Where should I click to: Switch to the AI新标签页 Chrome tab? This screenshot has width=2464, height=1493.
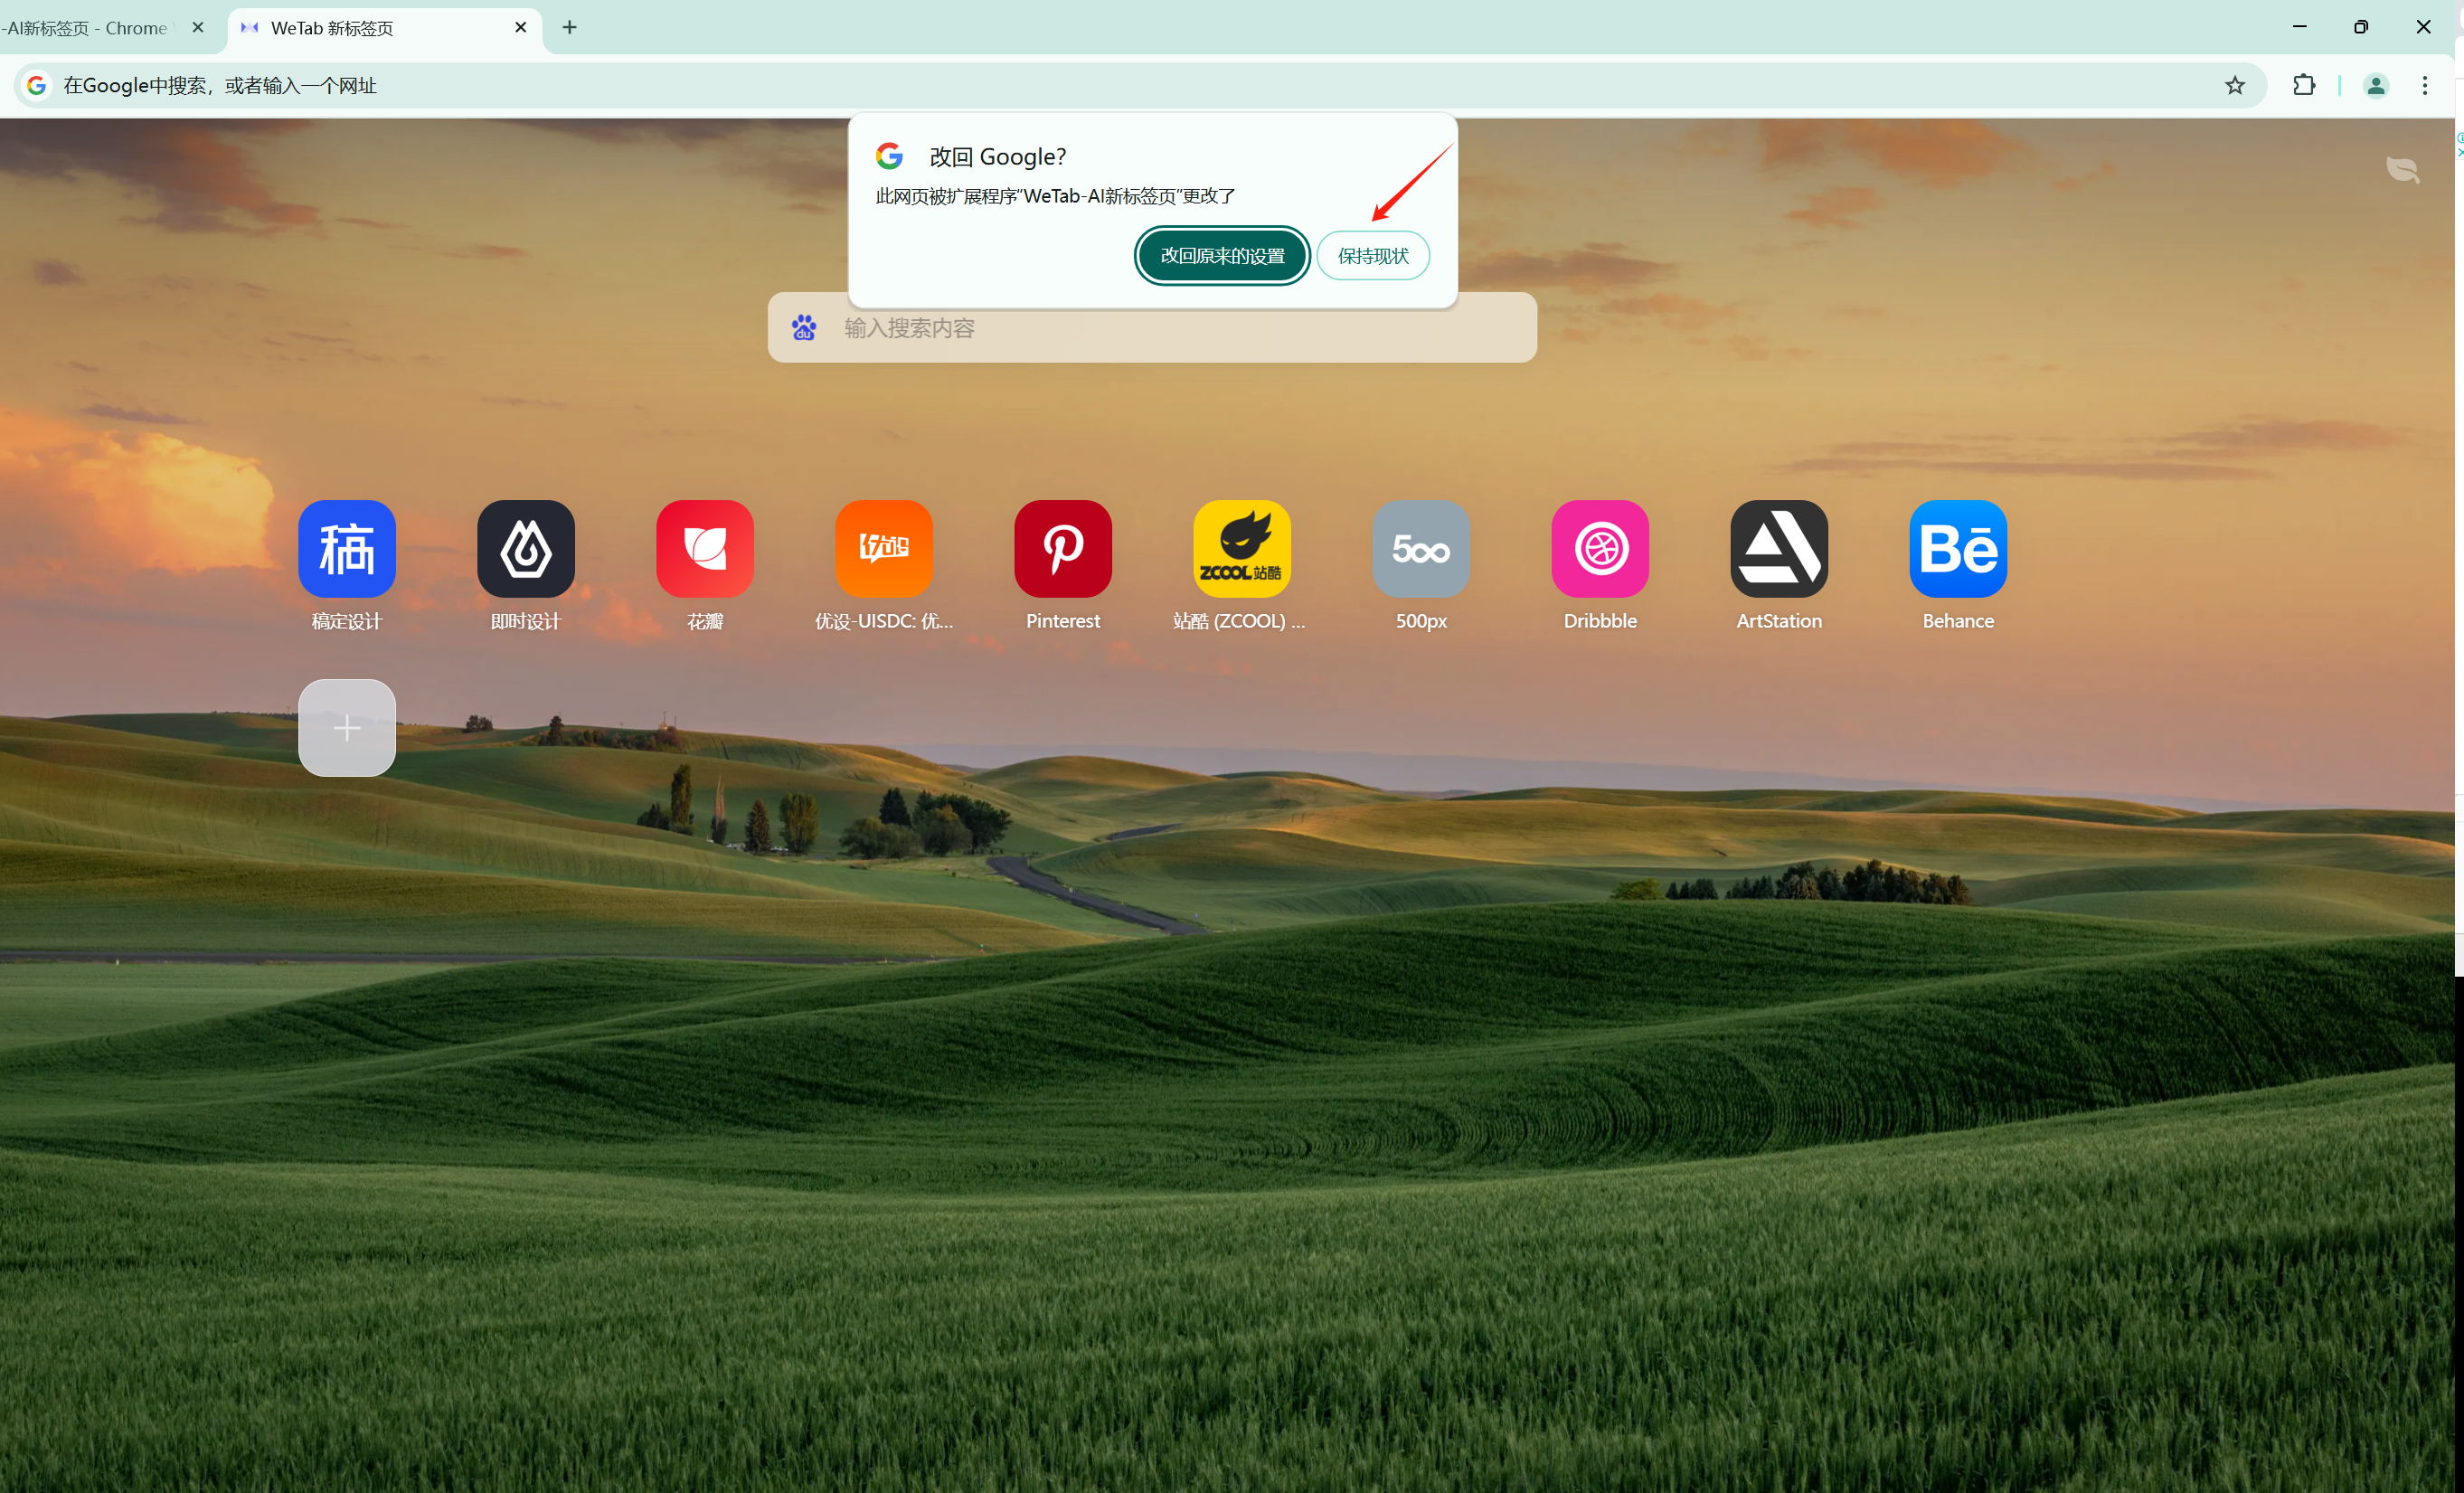point(90,28)
